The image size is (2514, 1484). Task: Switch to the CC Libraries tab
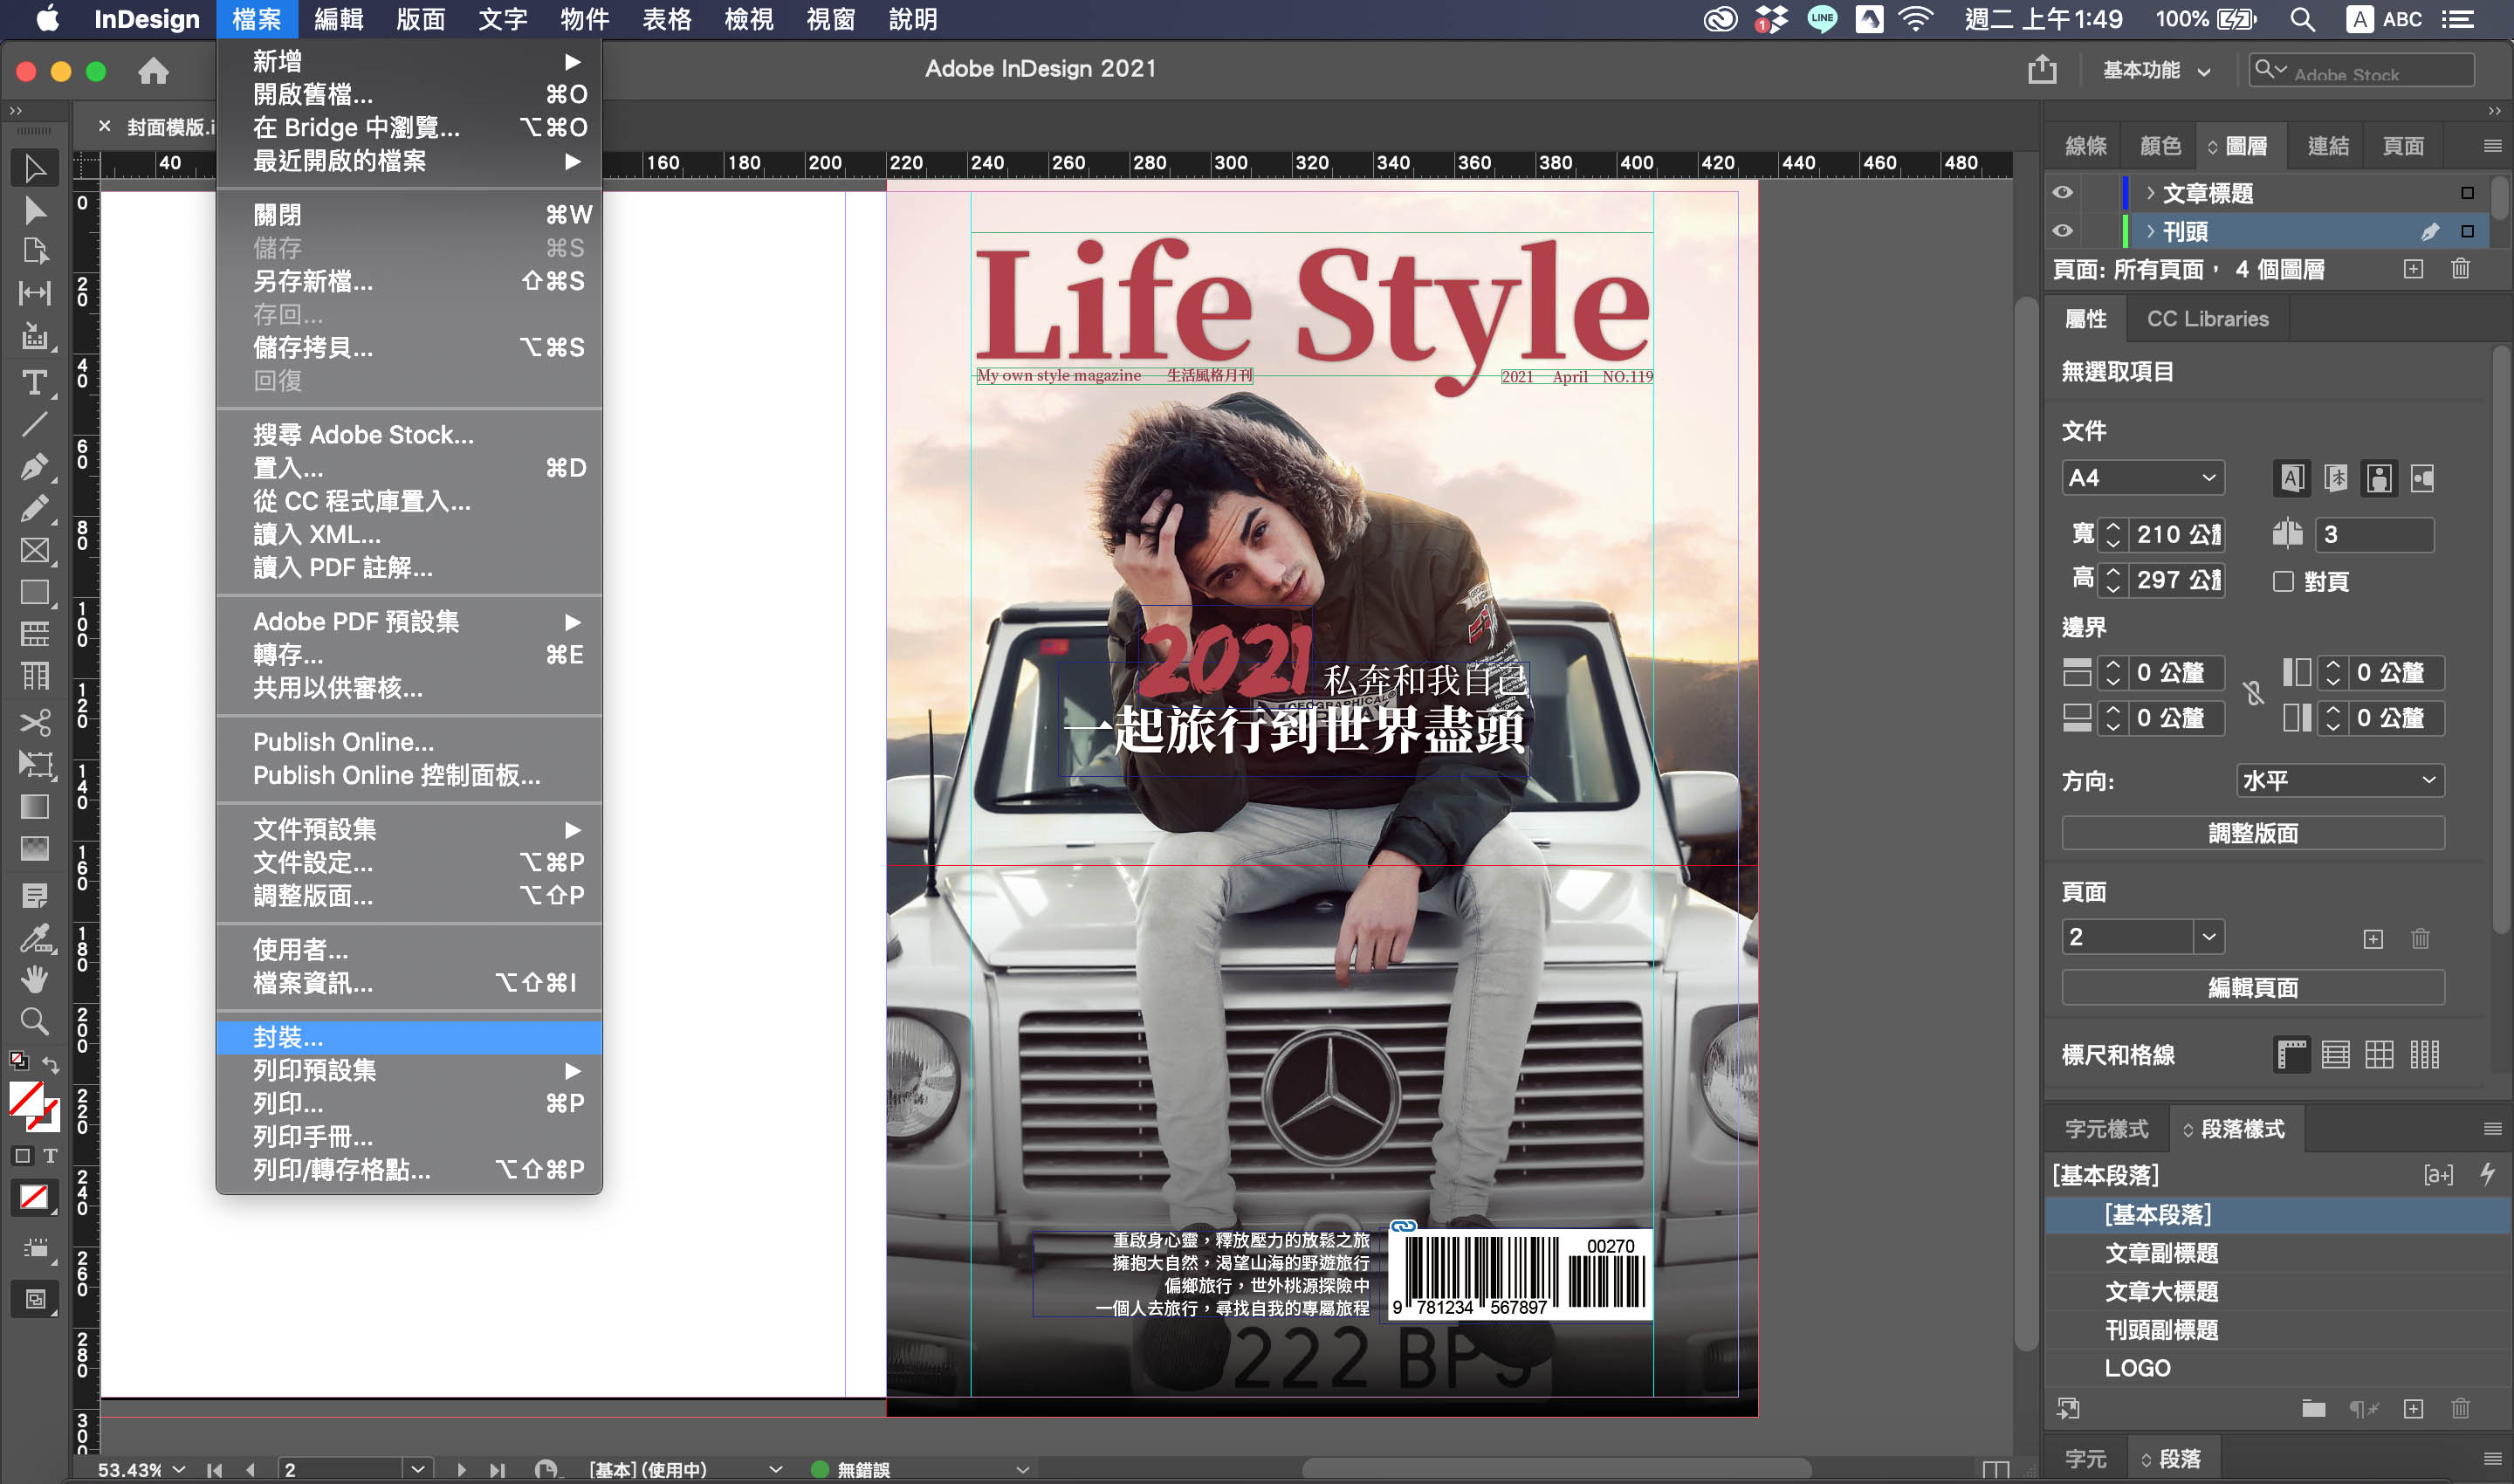tap(2207, 319)
